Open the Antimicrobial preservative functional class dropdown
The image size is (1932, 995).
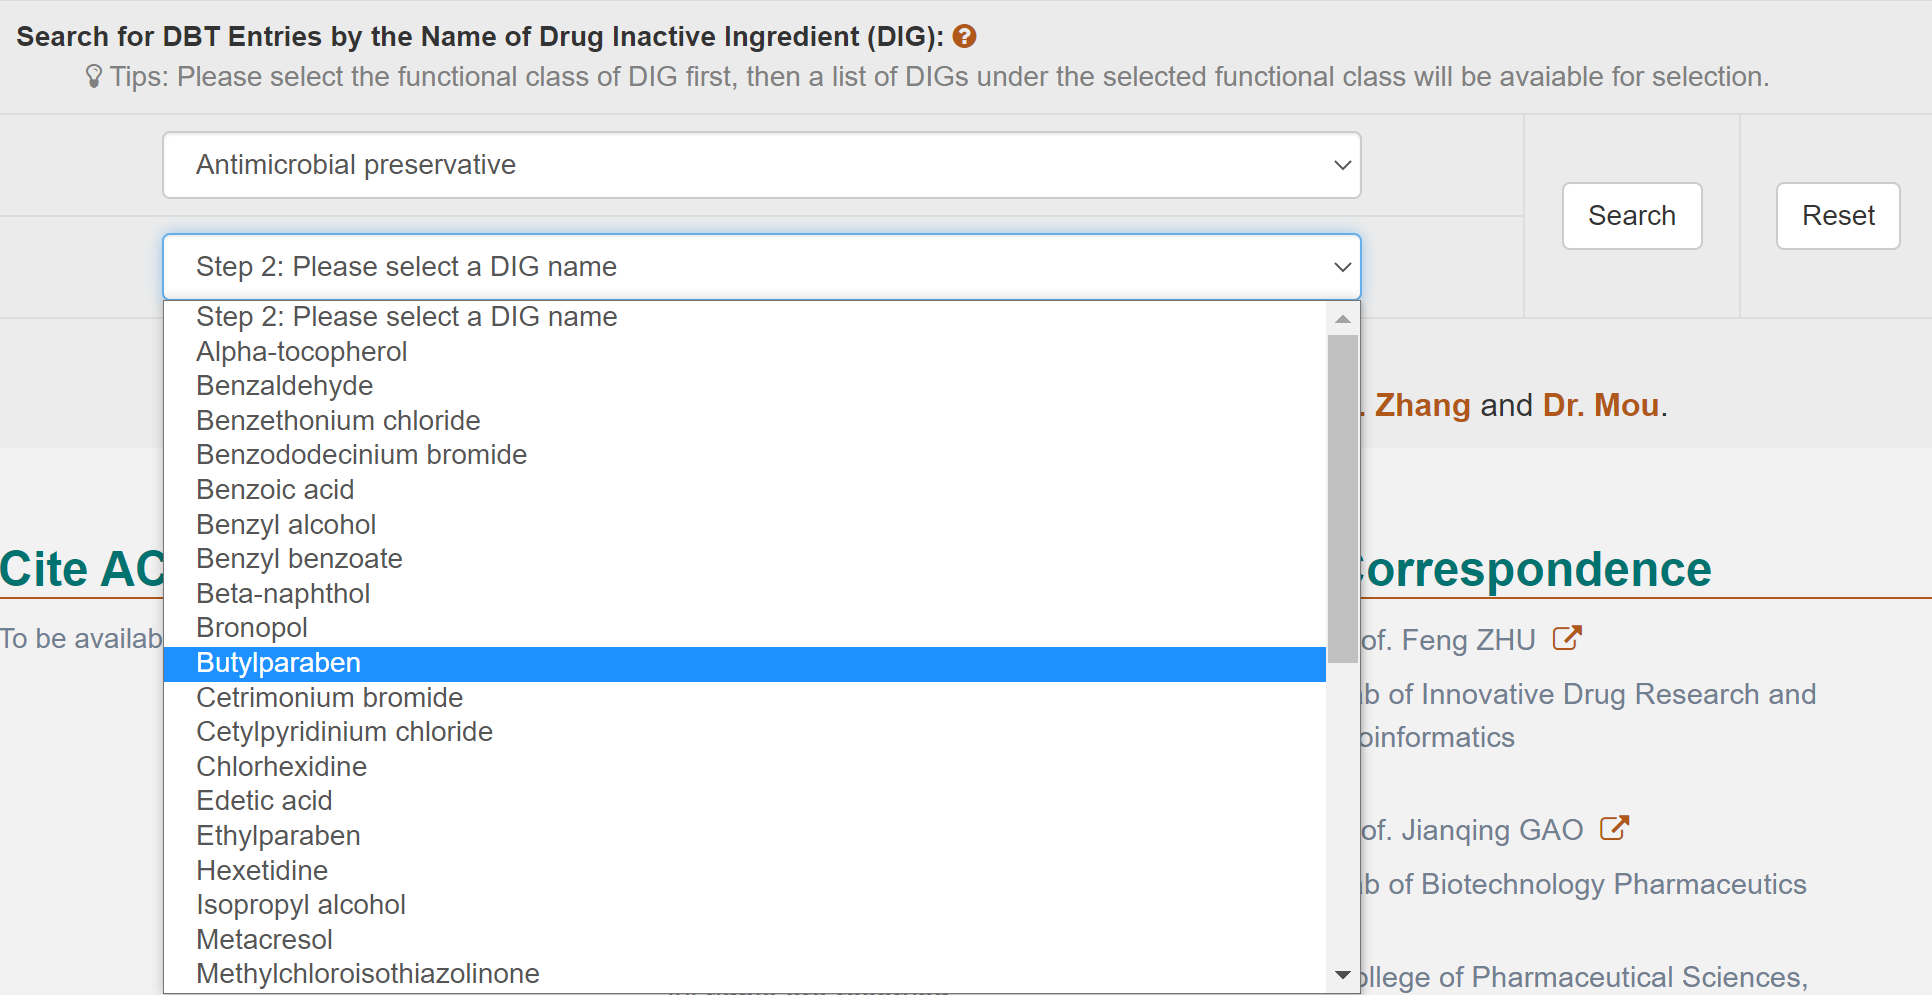[761, 165]
